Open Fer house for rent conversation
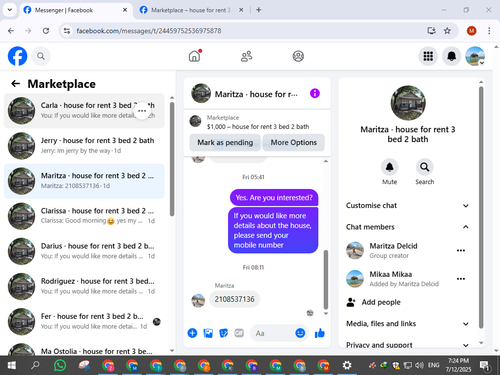The image size is (500, 375). 84,322
